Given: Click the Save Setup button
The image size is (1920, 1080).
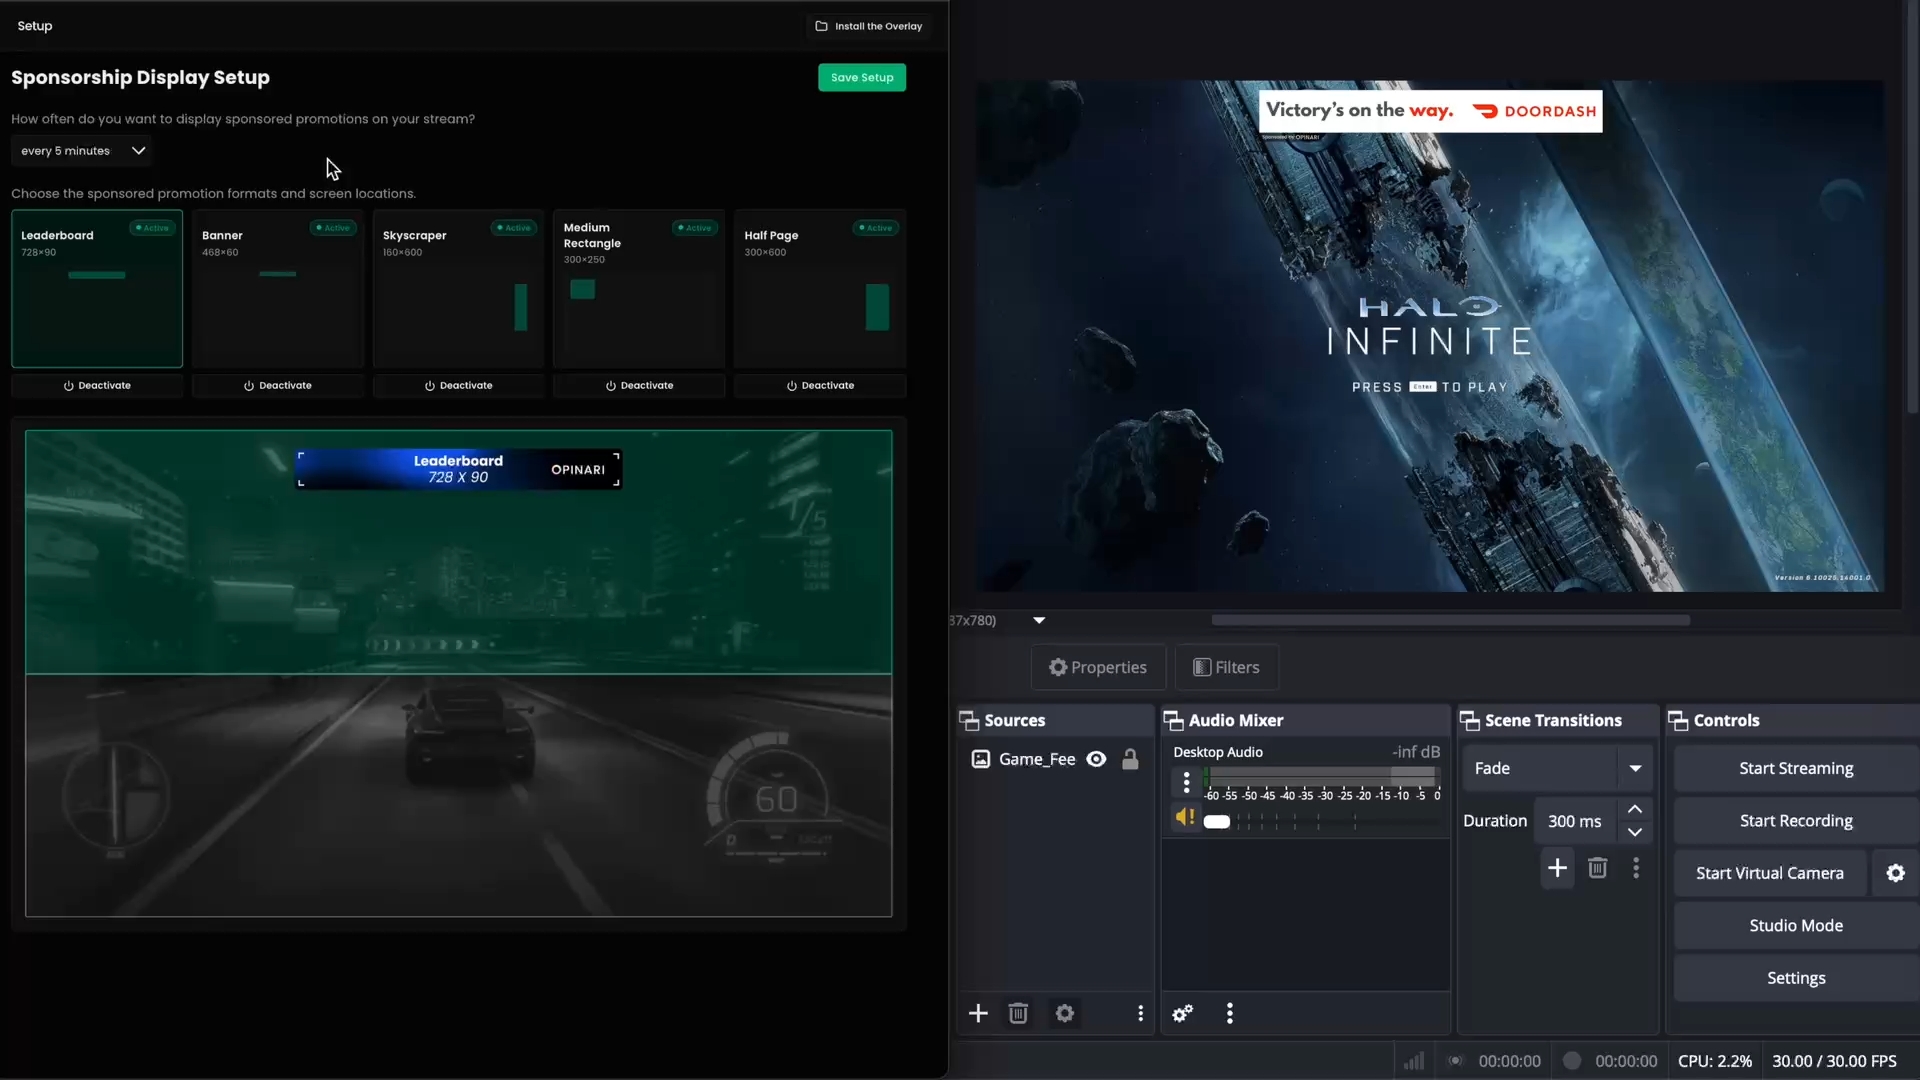Looking at the screenshot, I should (862, 77).
